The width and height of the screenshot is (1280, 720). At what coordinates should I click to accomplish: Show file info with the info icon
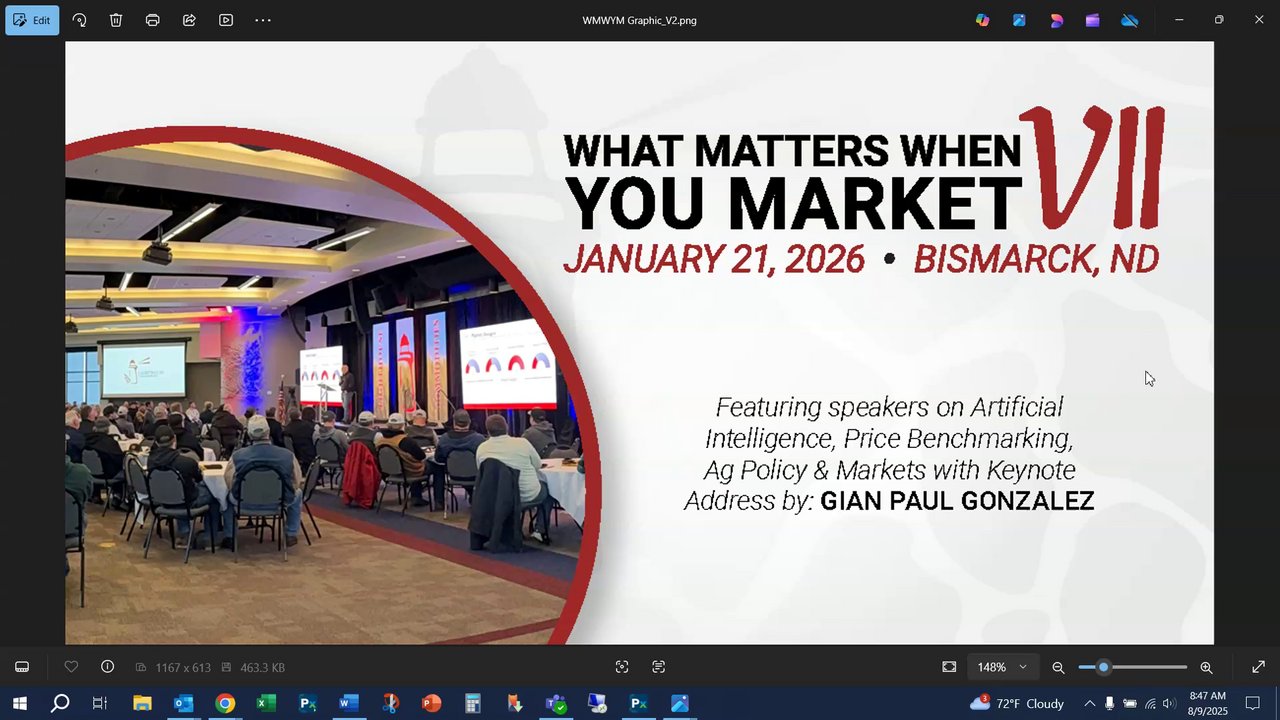(107, 667)
